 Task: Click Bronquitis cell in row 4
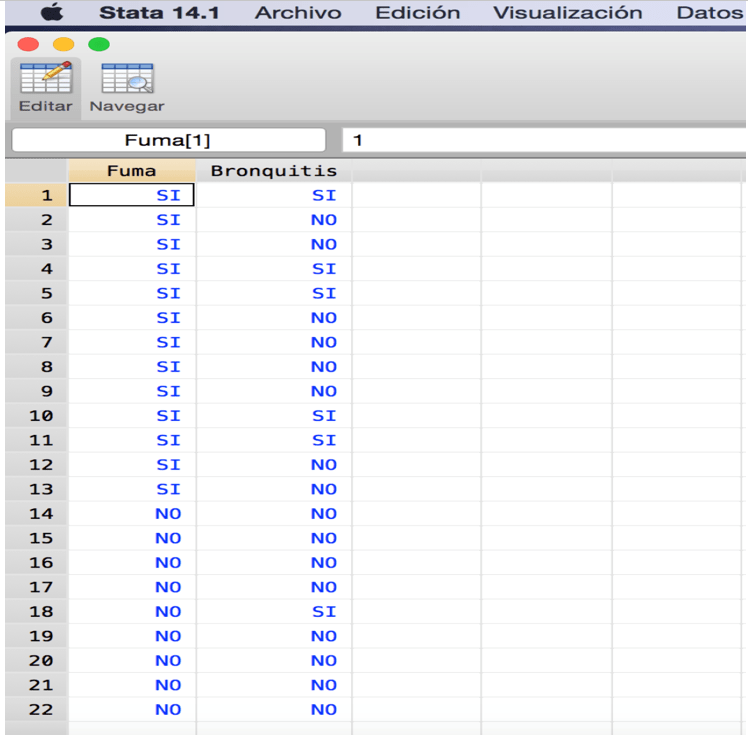coord(273,269)
